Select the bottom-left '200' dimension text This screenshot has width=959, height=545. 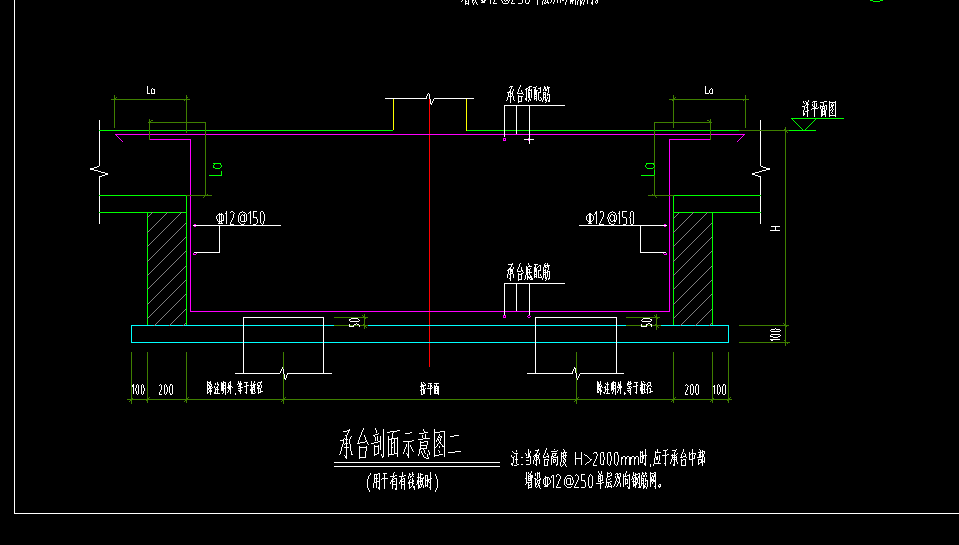166,390
